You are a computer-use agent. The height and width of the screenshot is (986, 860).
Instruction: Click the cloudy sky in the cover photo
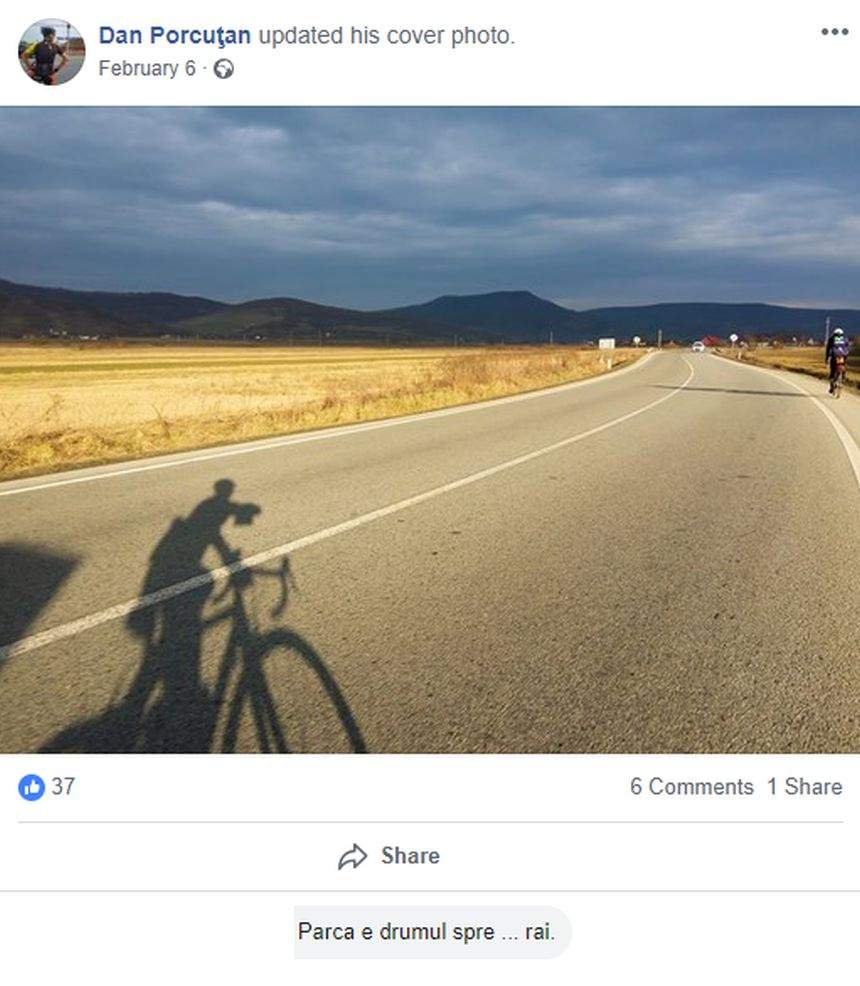coord(430,195)
